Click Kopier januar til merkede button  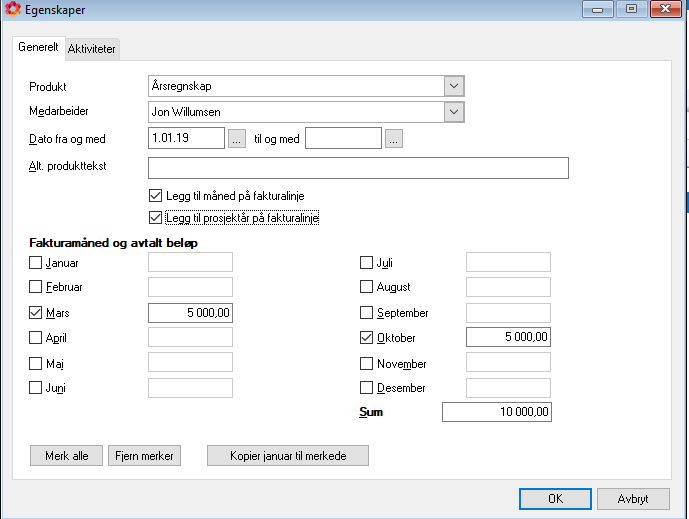pyautogui.click(x=288, y=456)
